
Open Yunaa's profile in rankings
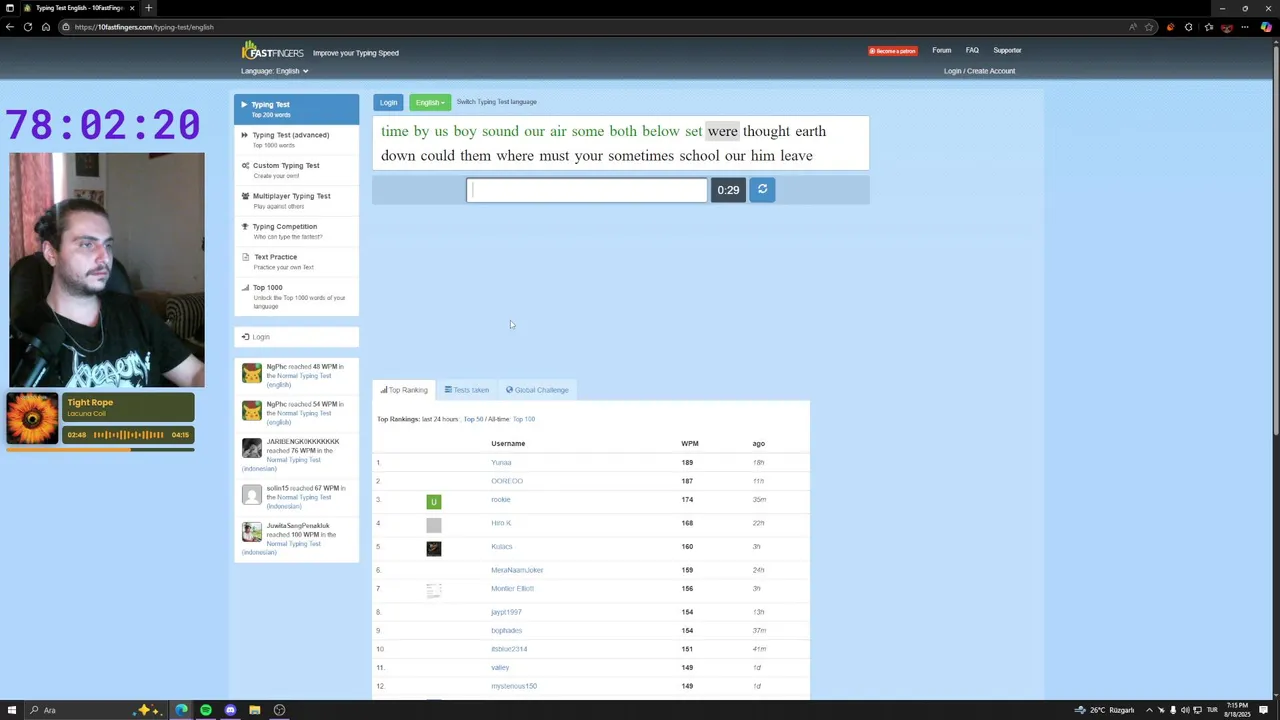pos(501,462)
